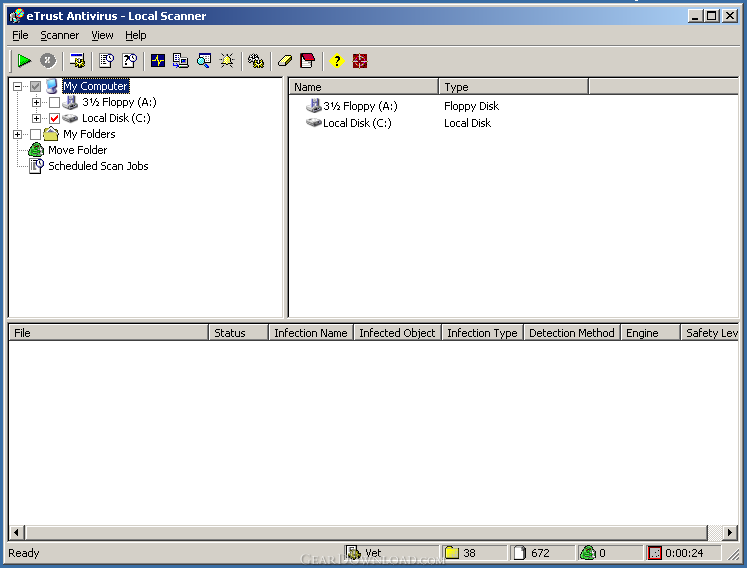Click the Scheduled Scan Jobs icon

coord(36,166)
